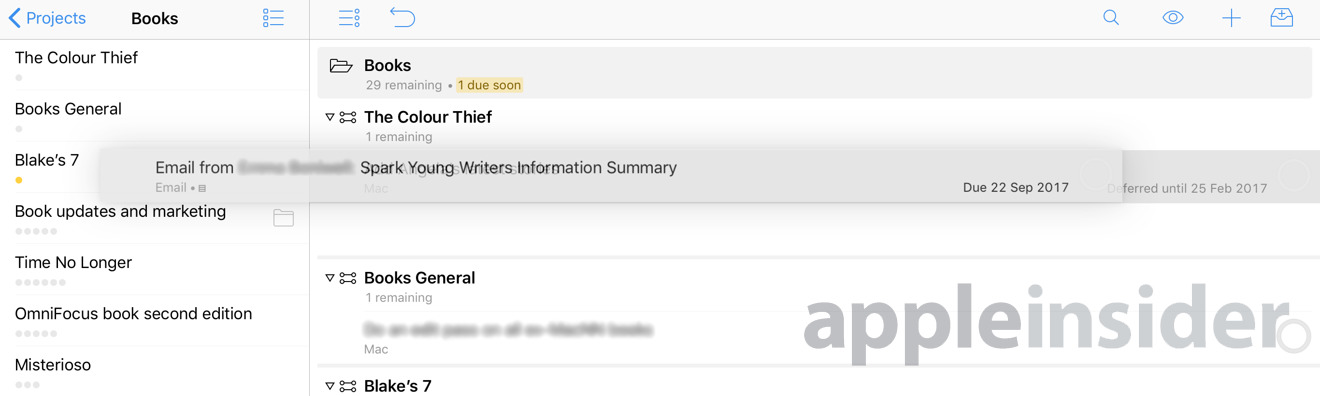The width and height of the screenshot is (1320, 396).
Task: Open sidebar list options icon next to Books
Action: pos(273,18)
